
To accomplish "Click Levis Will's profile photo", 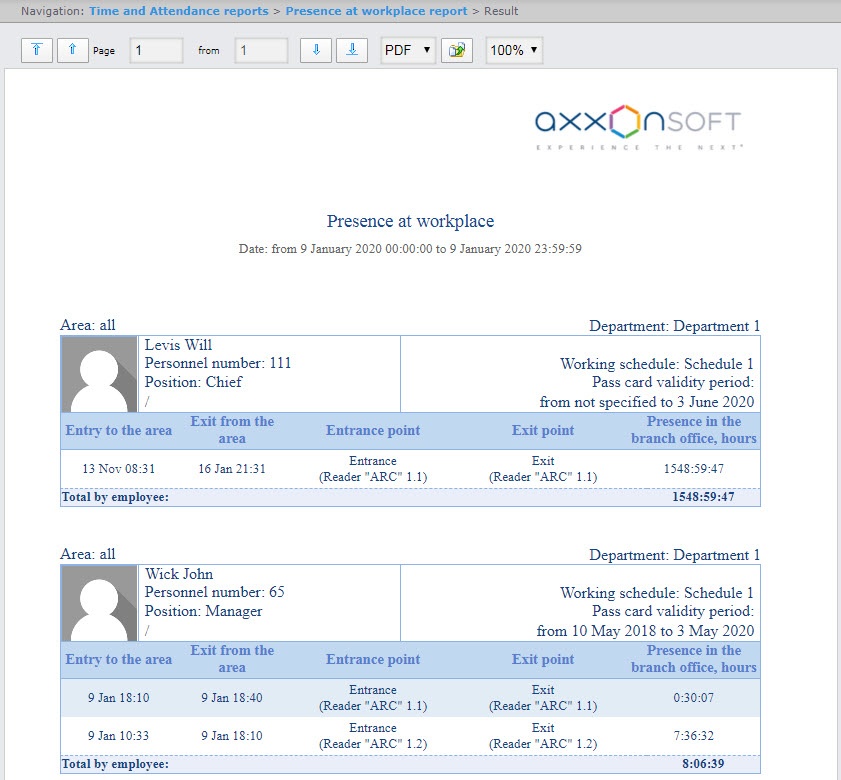I will click(x=99, y=374).
